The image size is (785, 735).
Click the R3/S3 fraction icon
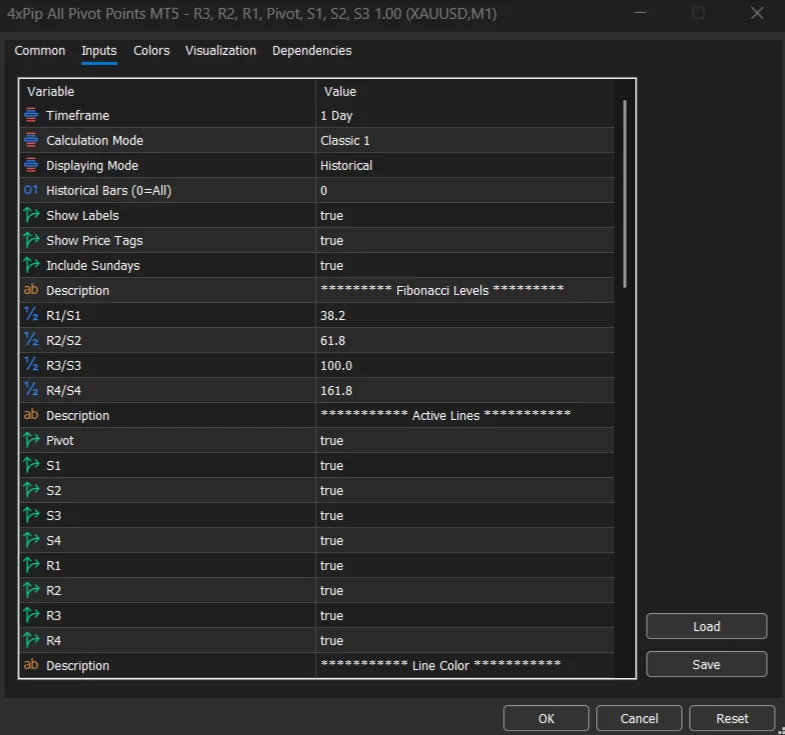[31, 364]
